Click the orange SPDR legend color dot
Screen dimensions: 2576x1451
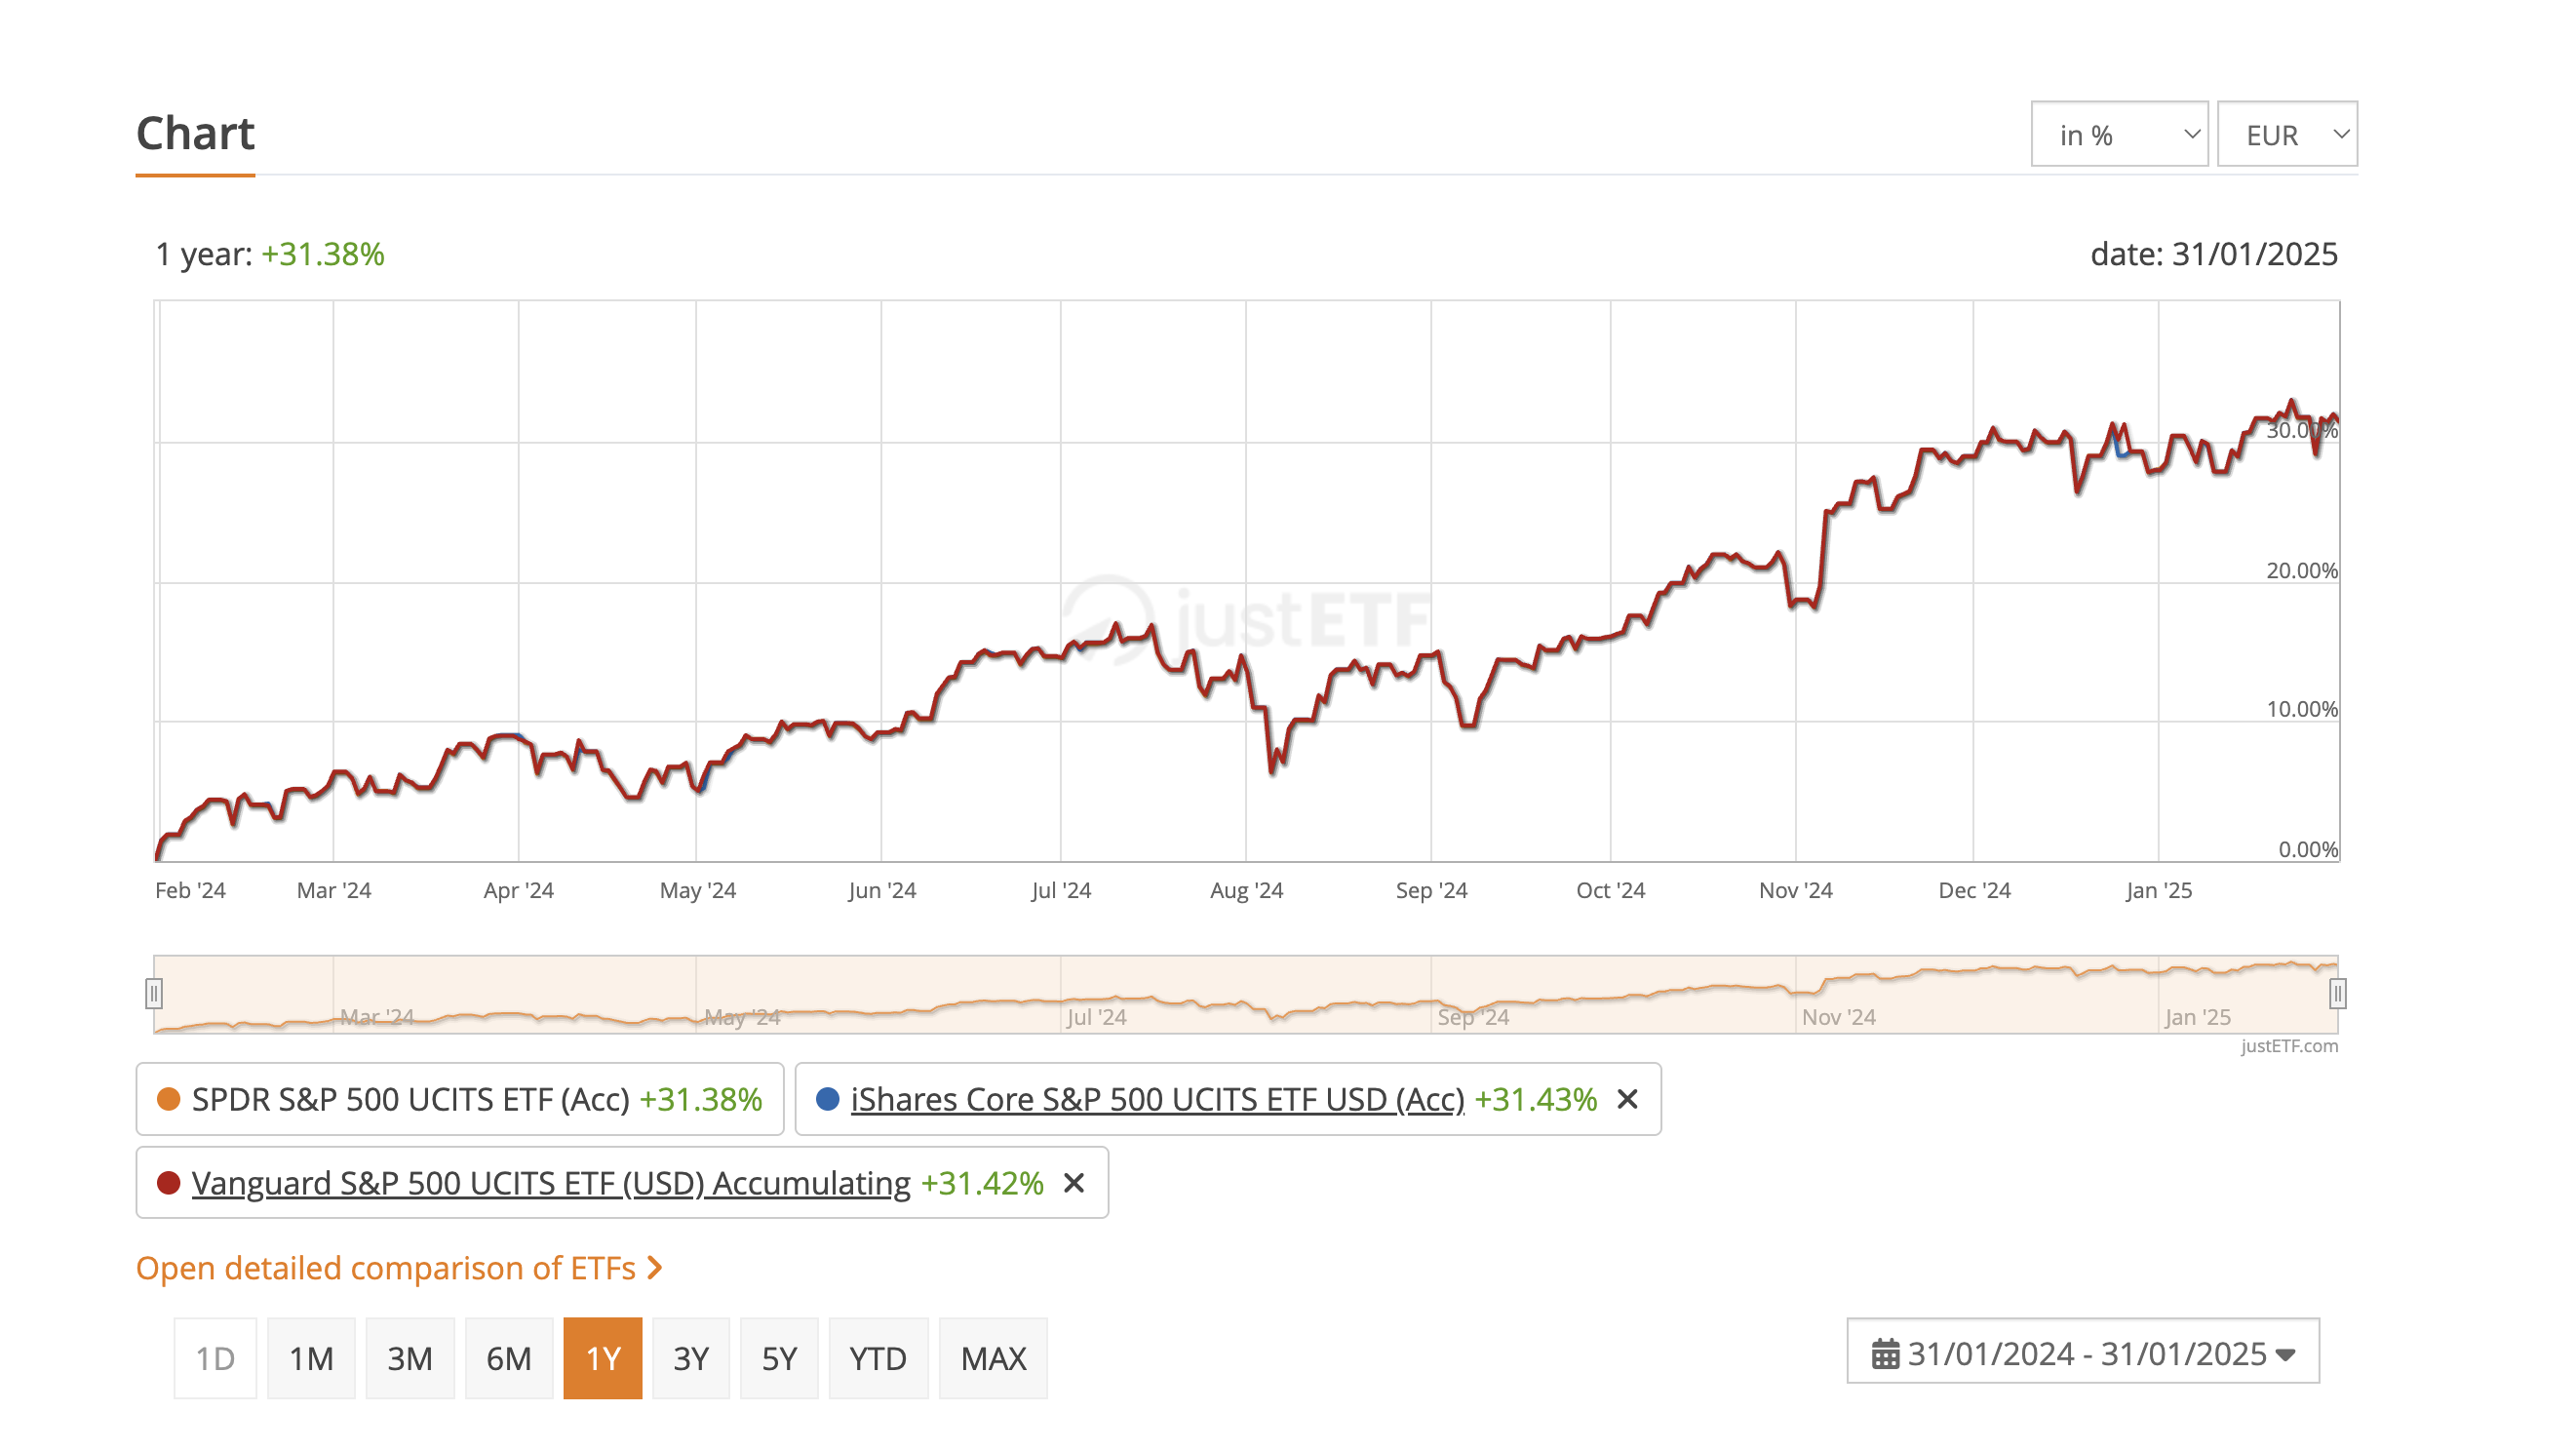tap(168, 1099)
